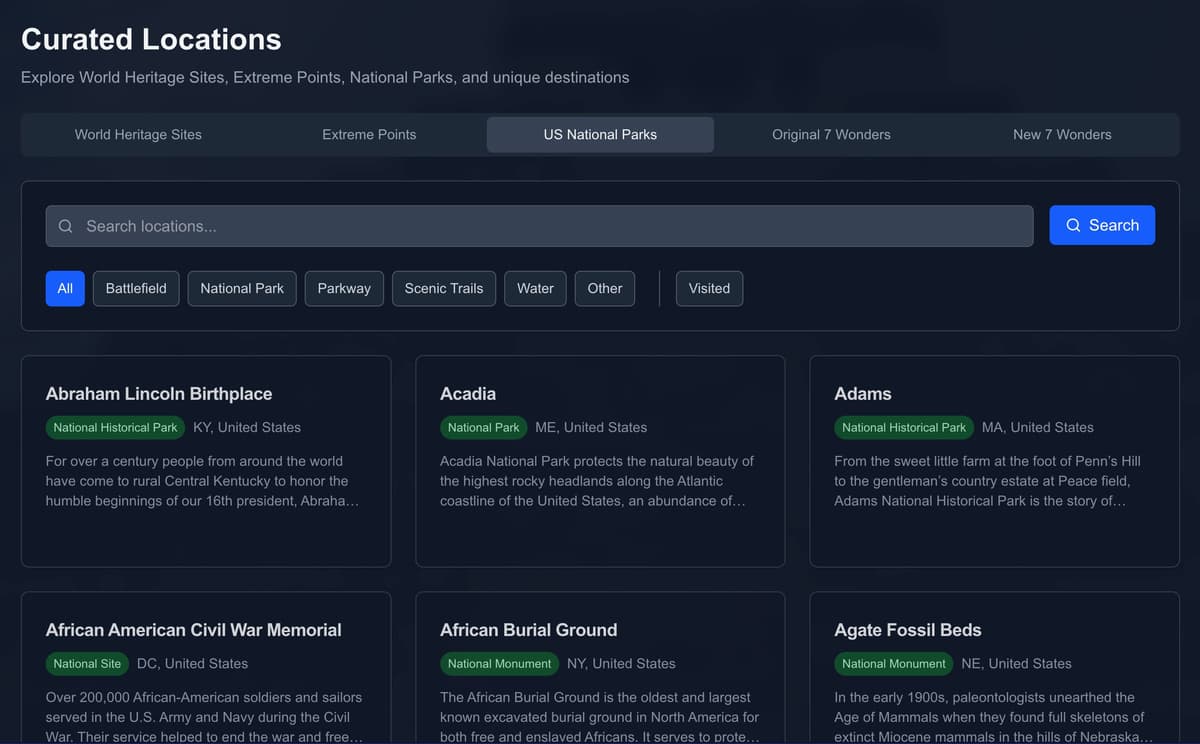Select the Other filter chip

point(605,288)
